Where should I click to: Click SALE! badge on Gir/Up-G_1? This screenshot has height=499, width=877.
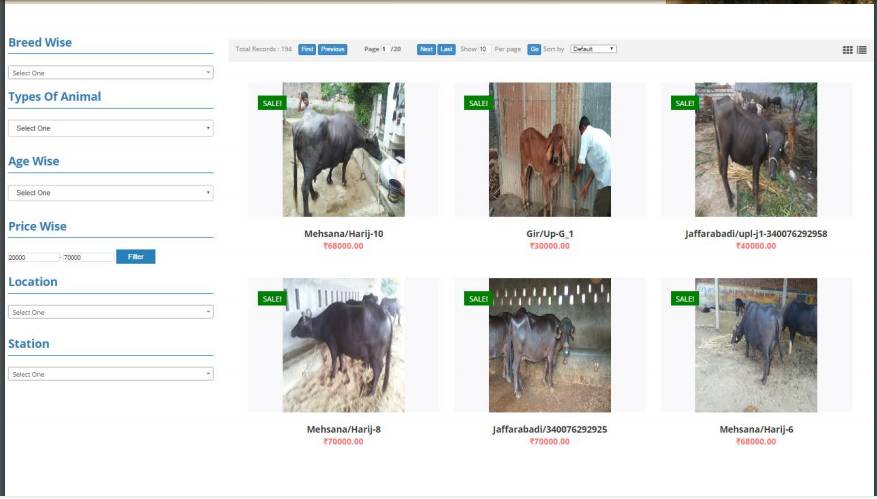pos(478,103)
